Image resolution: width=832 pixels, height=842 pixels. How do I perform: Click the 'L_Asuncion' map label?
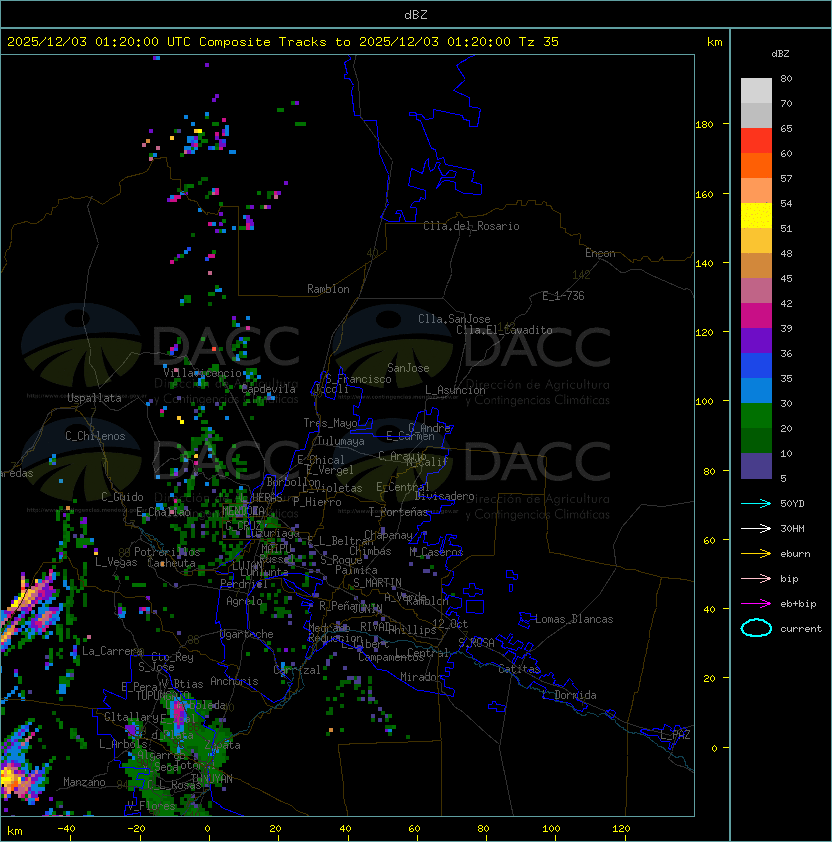coord(455,390)
